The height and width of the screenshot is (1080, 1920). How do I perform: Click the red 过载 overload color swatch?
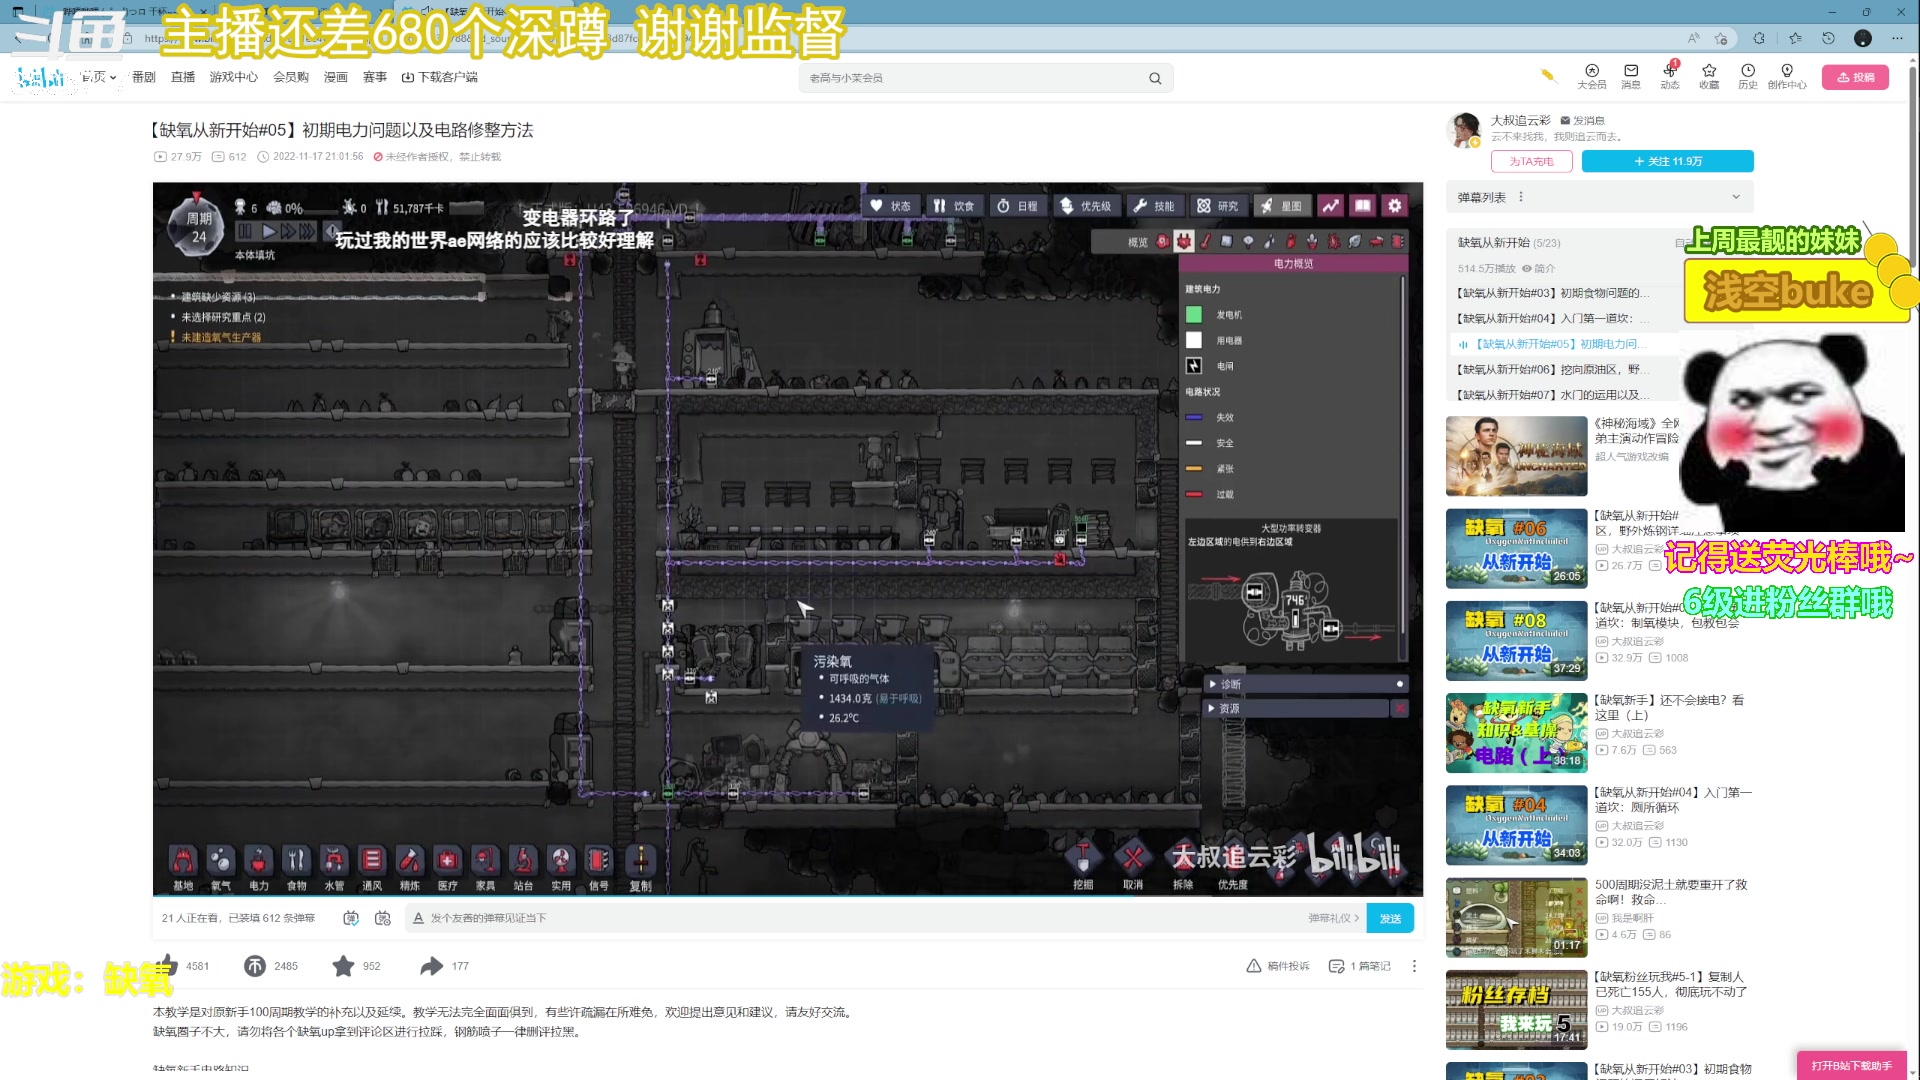coord(1193,494)
